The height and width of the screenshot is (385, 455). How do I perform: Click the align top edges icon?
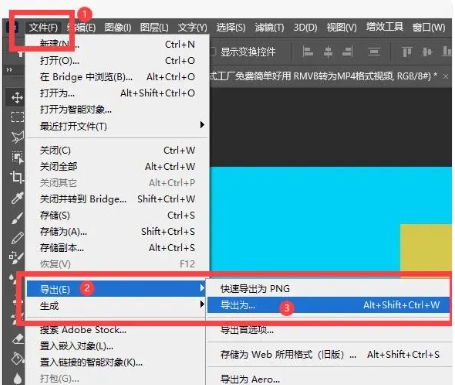pyautogui.click(x=406, y=52)
